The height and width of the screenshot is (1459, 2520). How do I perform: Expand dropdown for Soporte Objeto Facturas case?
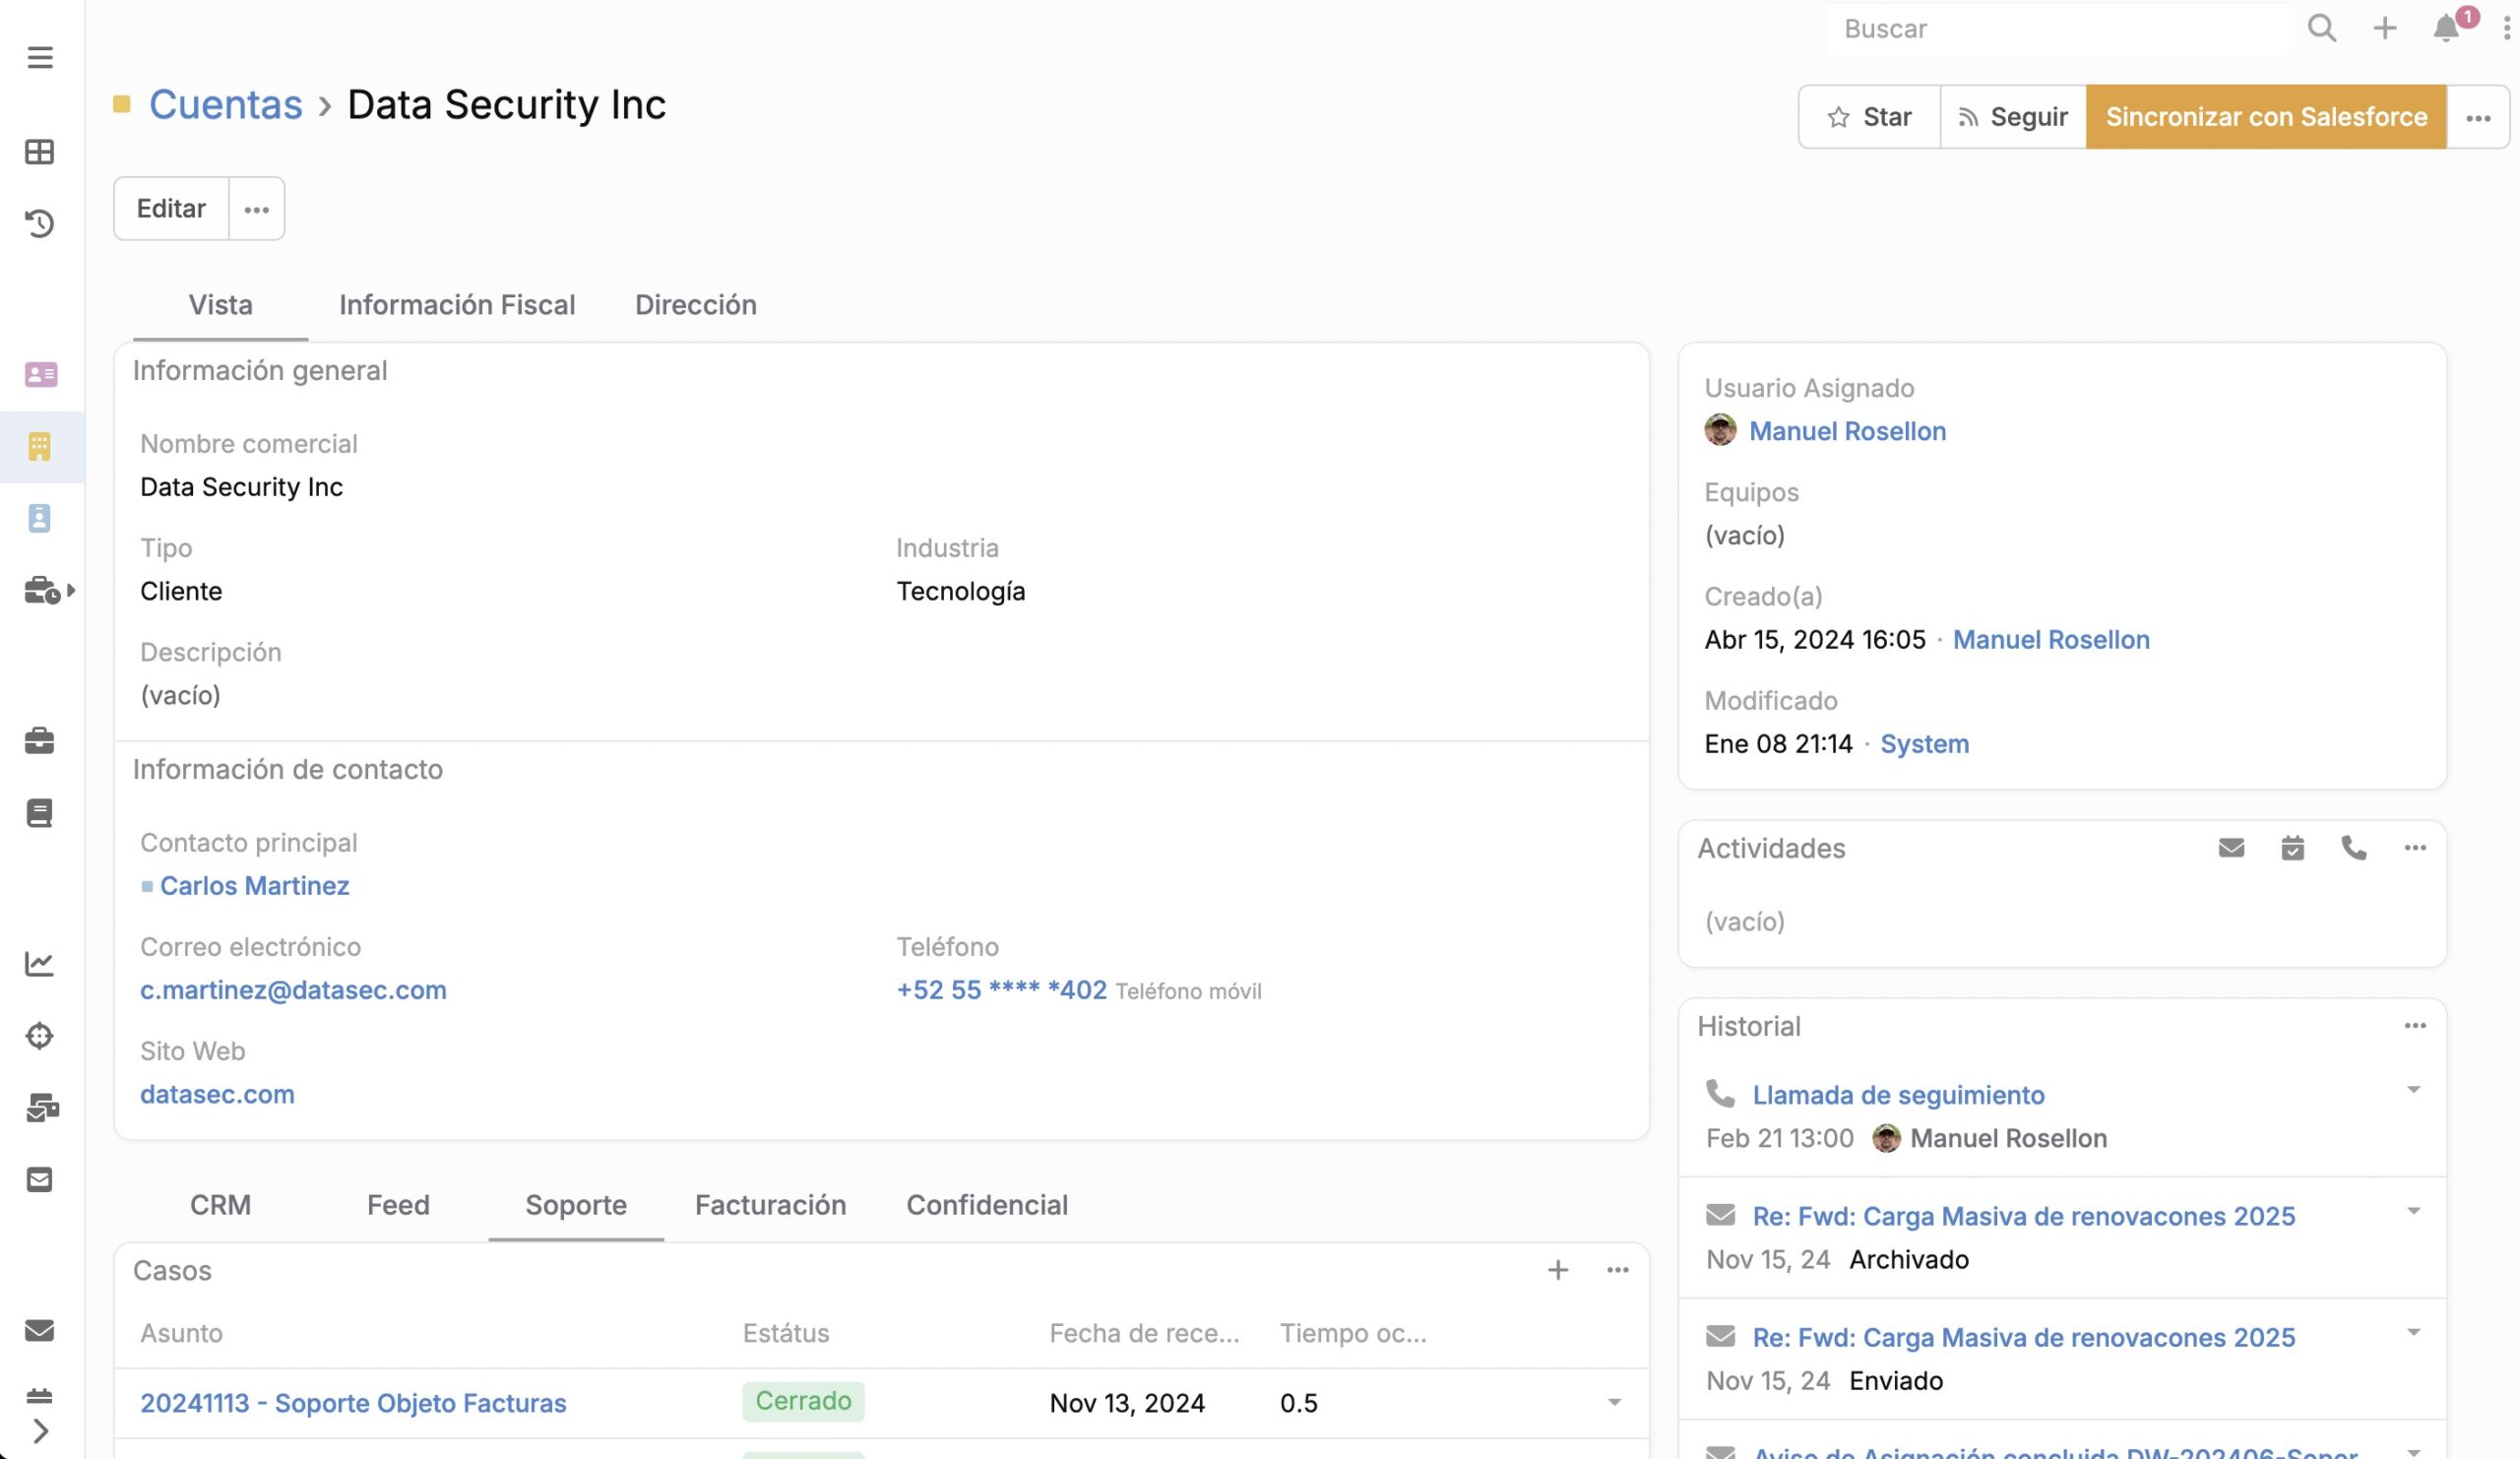(1614, 1403)
